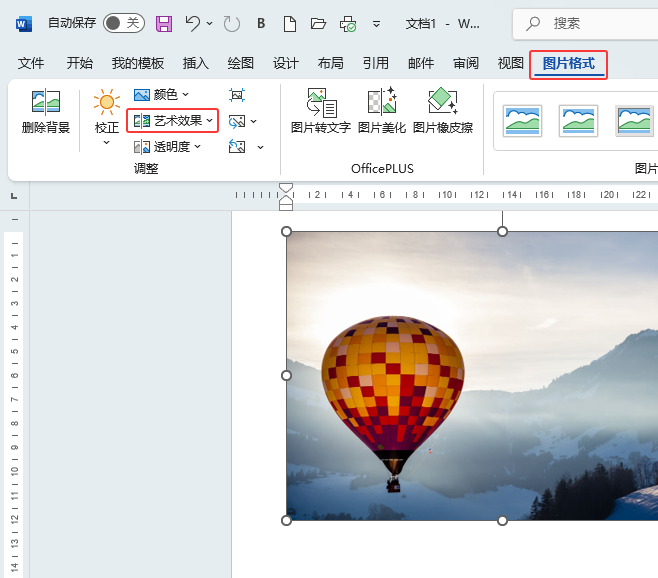Select the 设计 (Design) tab
The width and height of the screenshot is (658, 578).
pos(286,63)
